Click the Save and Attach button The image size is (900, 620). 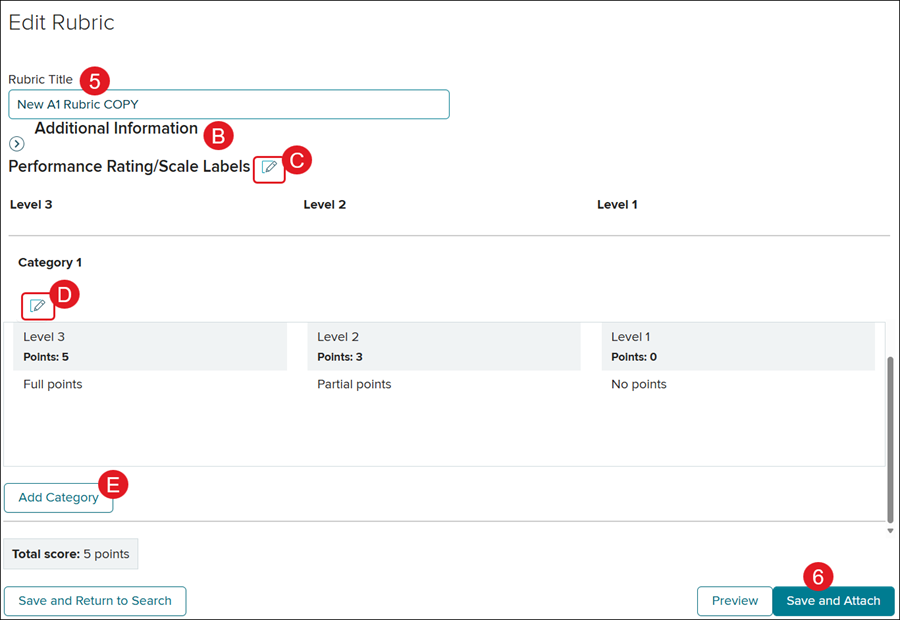pyautogui.click(x=833, y=601)
